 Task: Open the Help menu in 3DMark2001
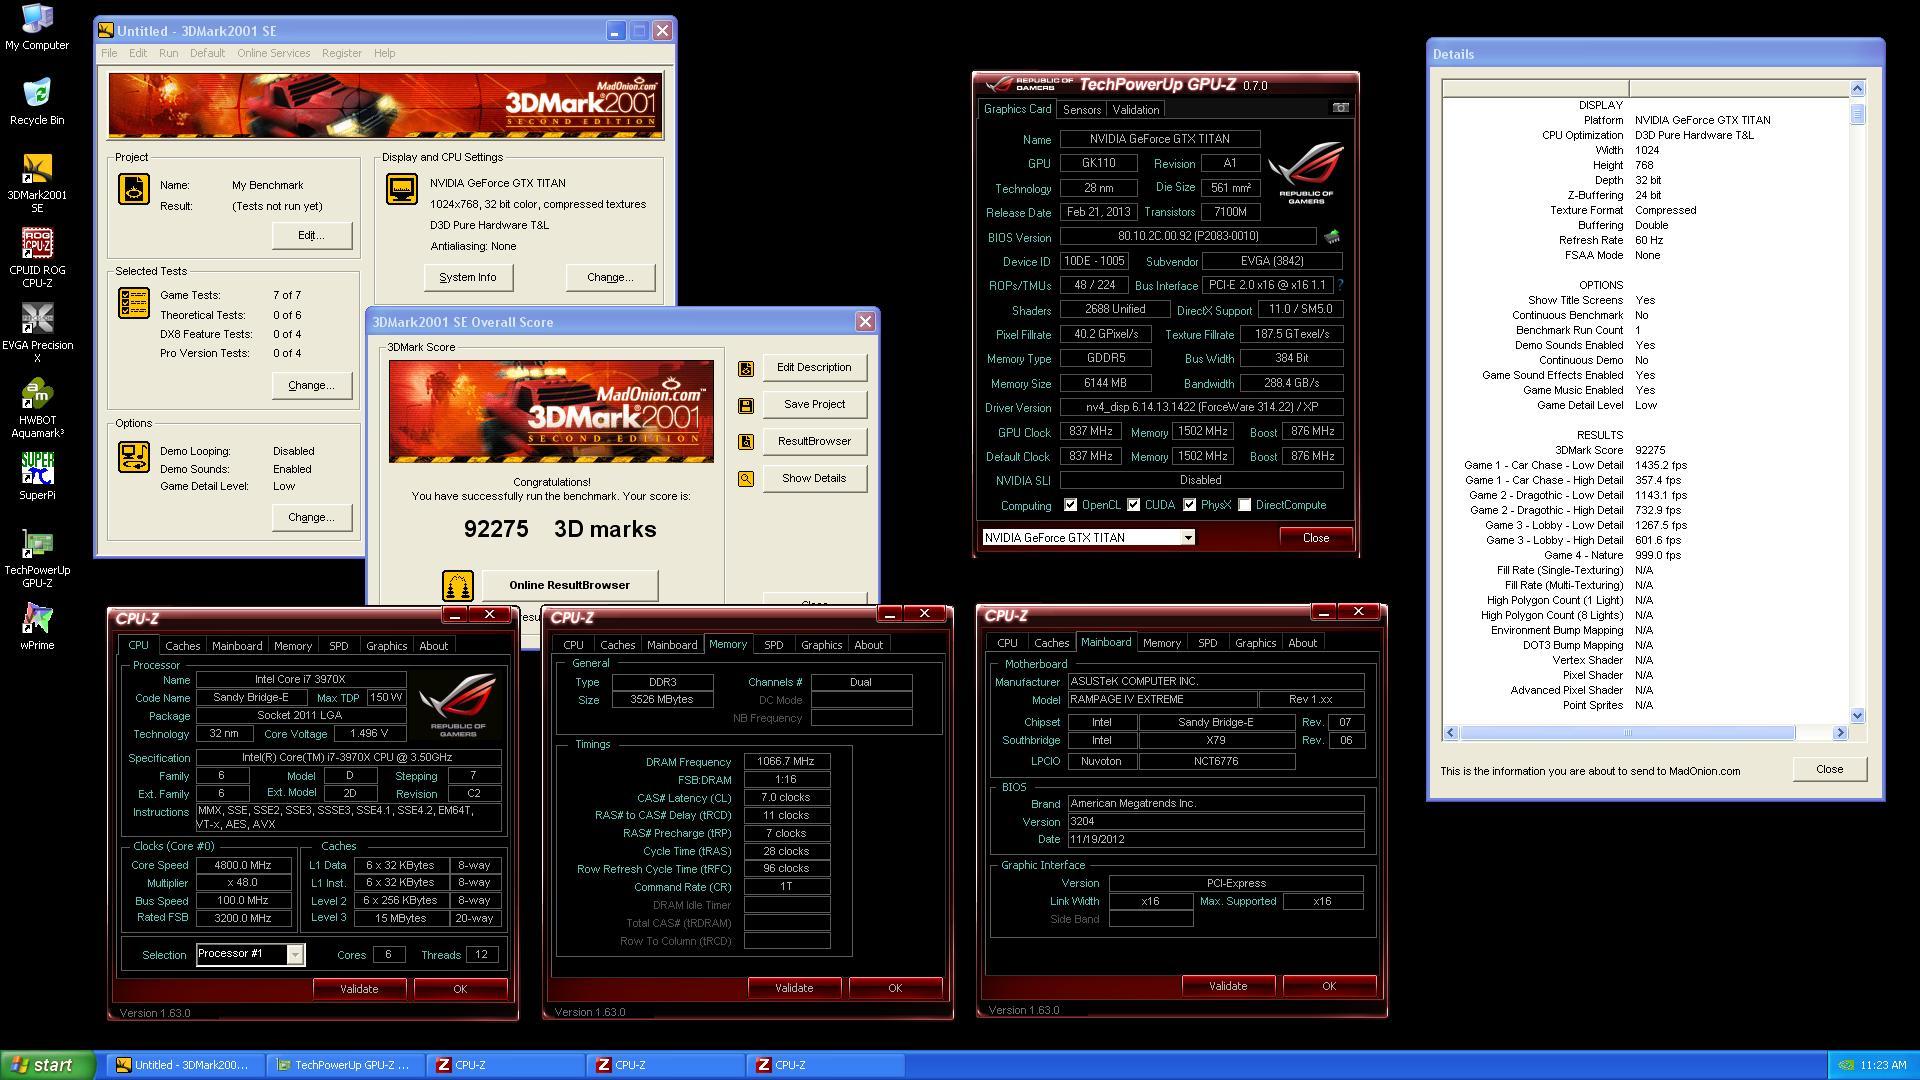coord(384,53)
